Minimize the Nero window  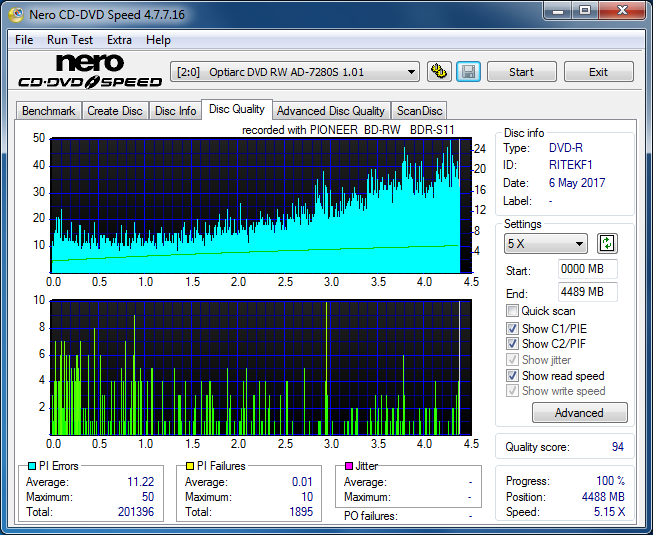click(558, 11)
